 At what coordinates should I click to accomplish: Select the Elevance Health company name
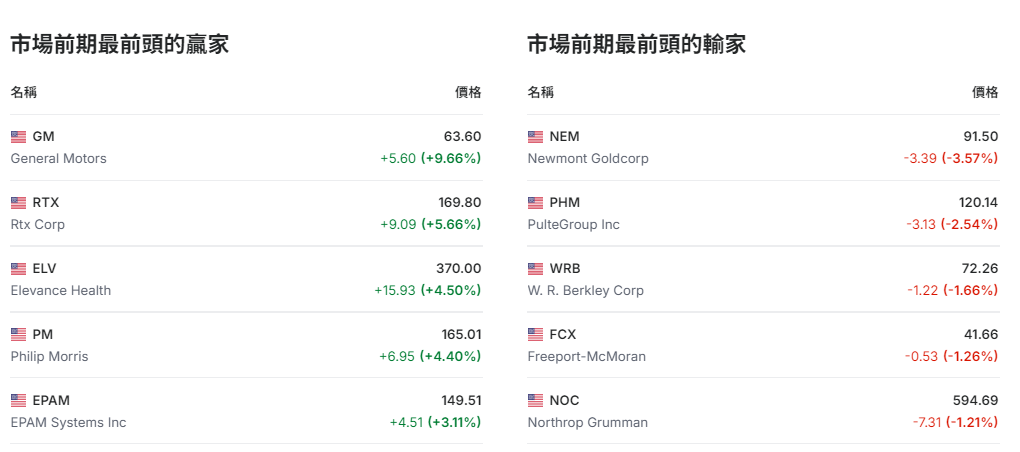click(61, 291)
